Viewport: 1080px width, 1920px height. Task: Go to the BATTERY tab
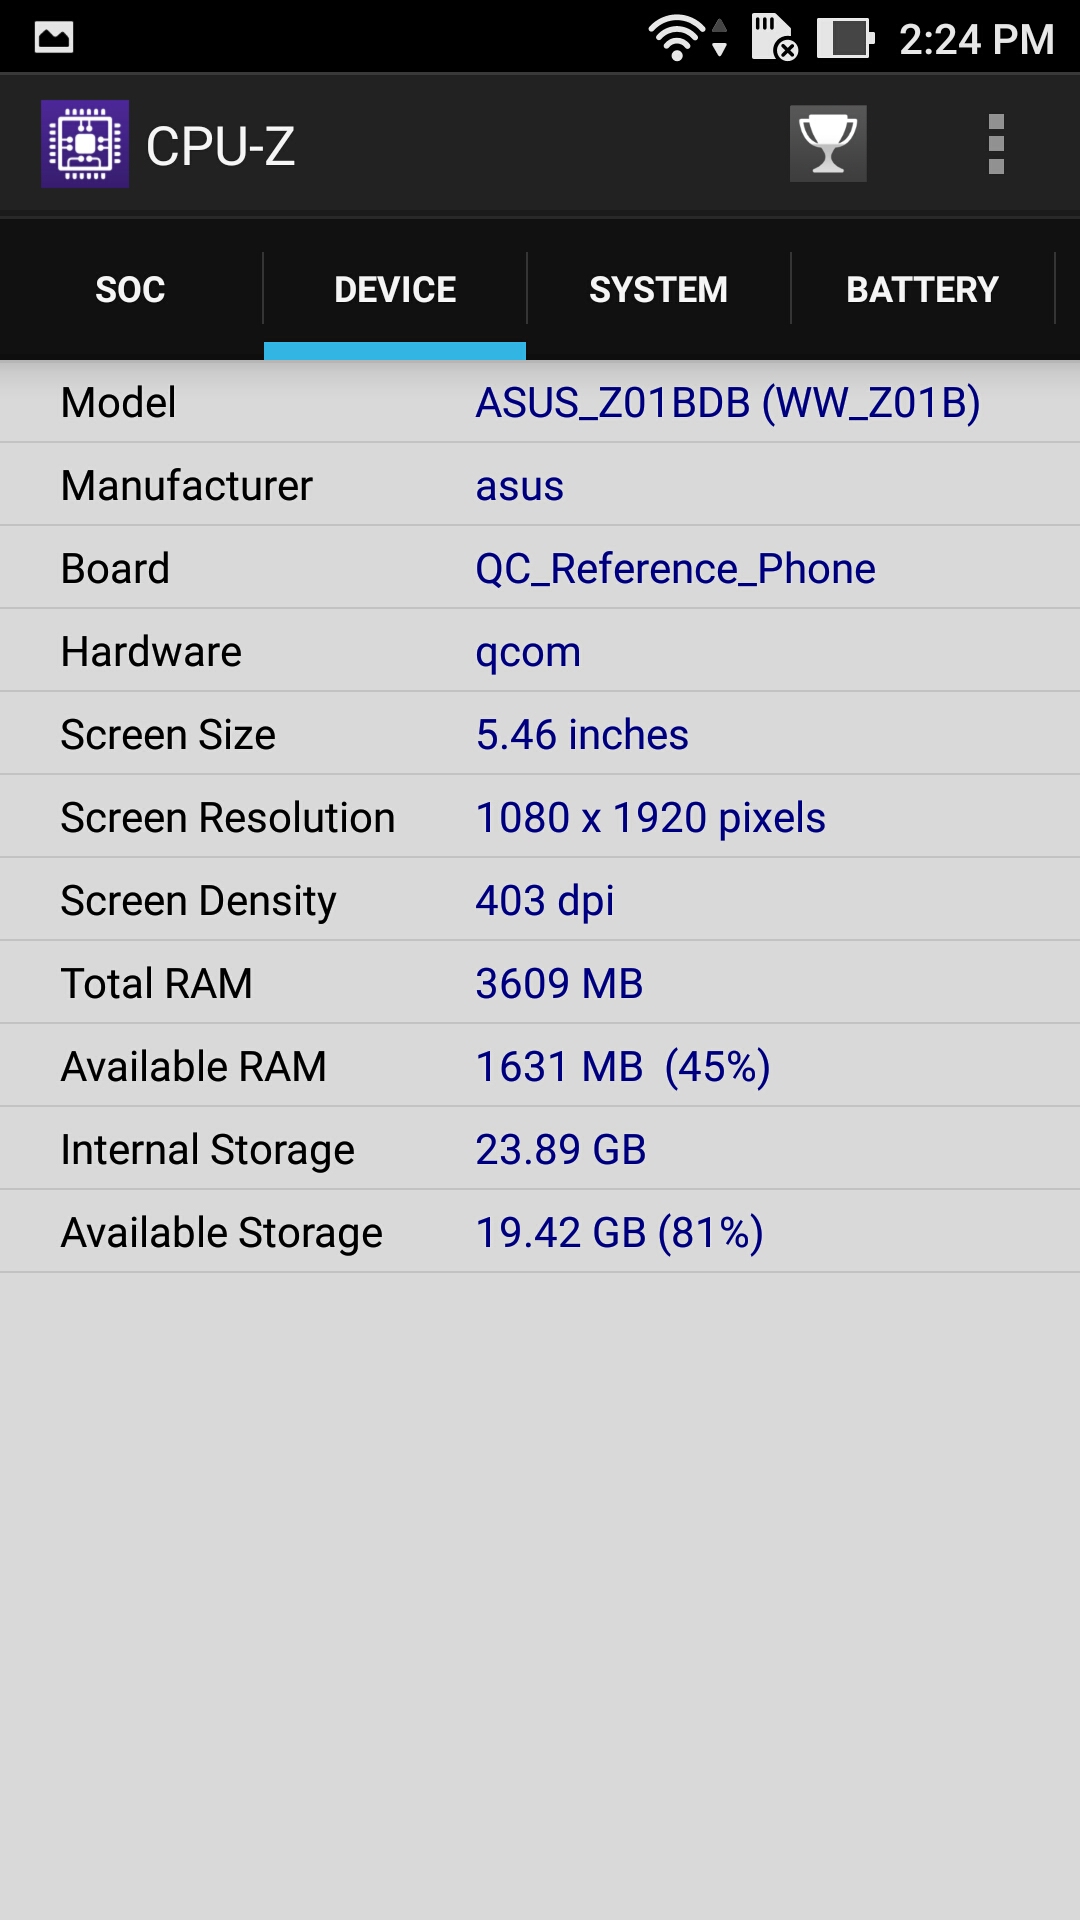click(x=922, y=290)
